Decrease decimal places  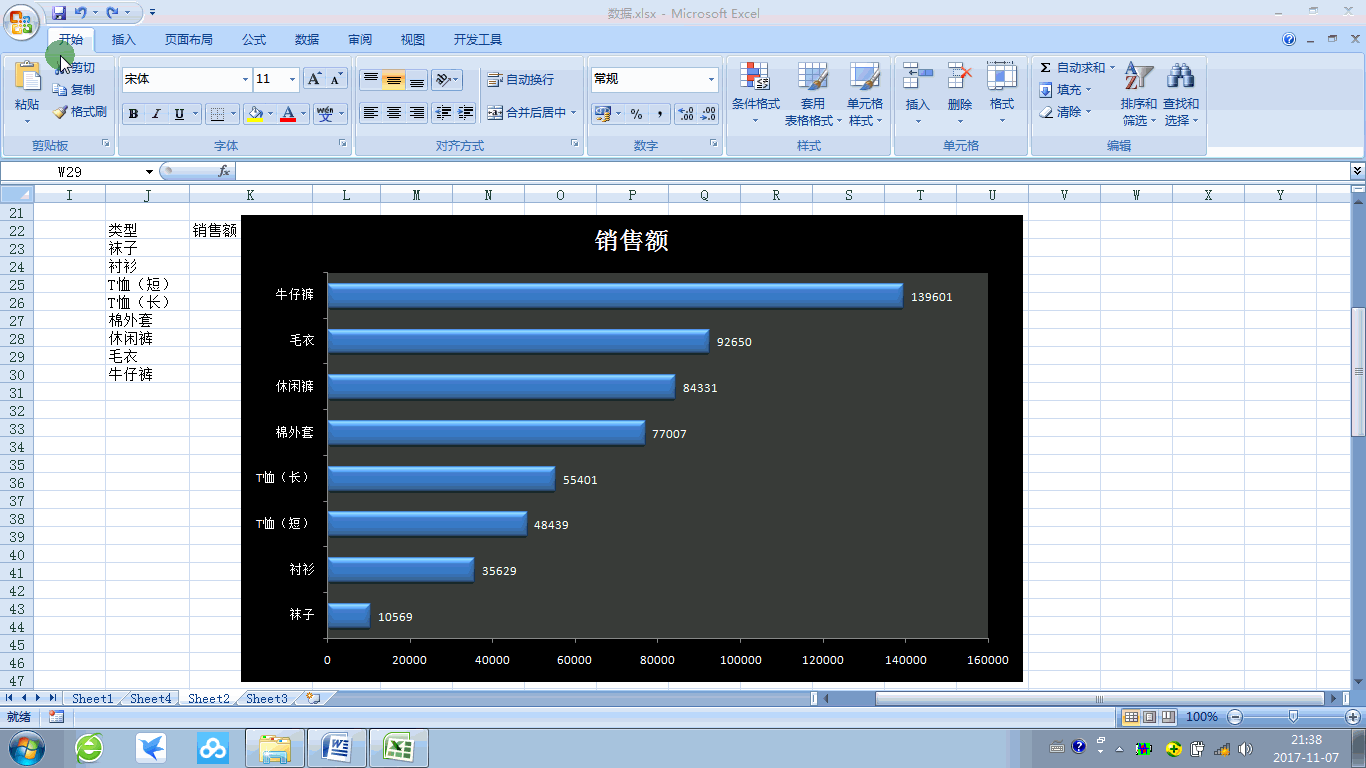coord(708,114)
